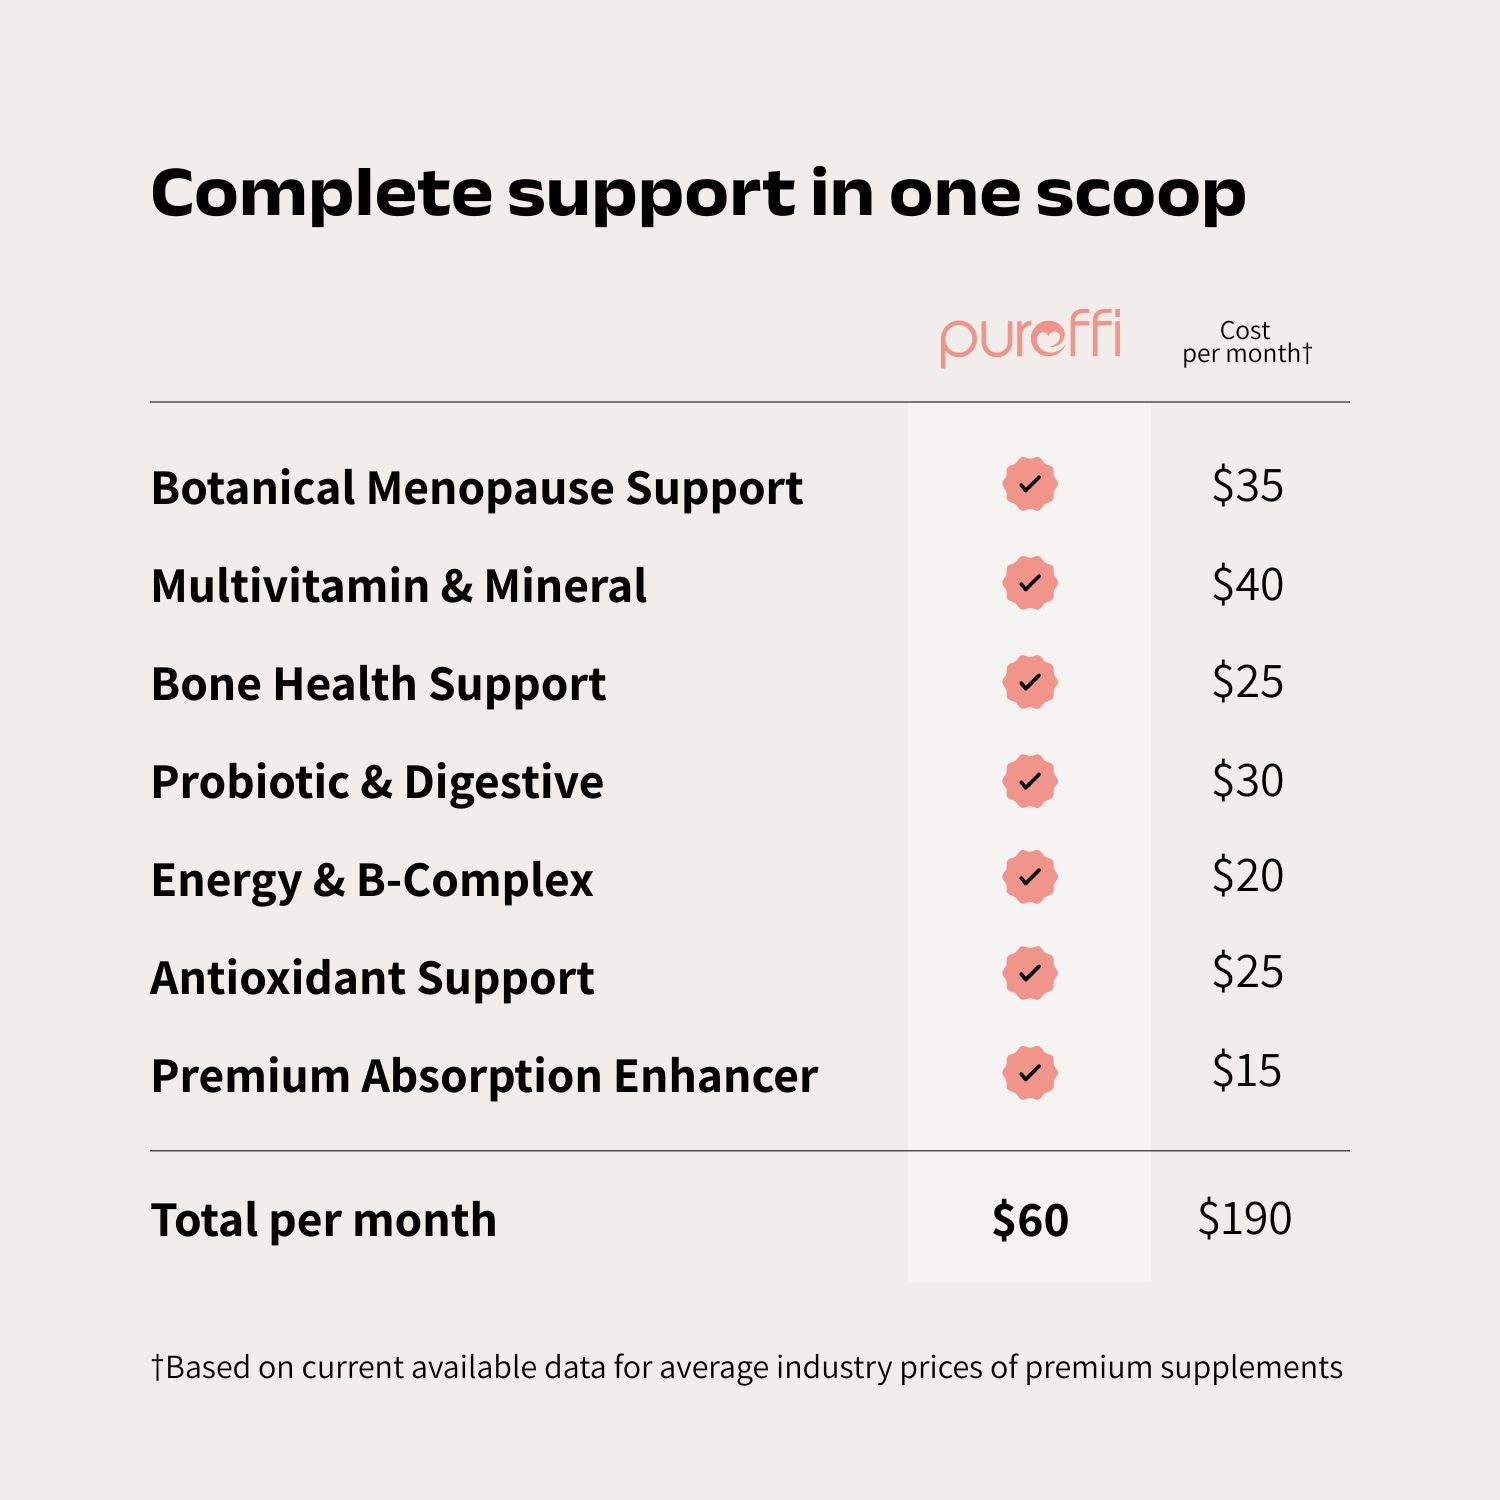Viewport: 1500px width, 1500px height.
Task: Click the $190 total cost value
Action: click(1245, 1218)
